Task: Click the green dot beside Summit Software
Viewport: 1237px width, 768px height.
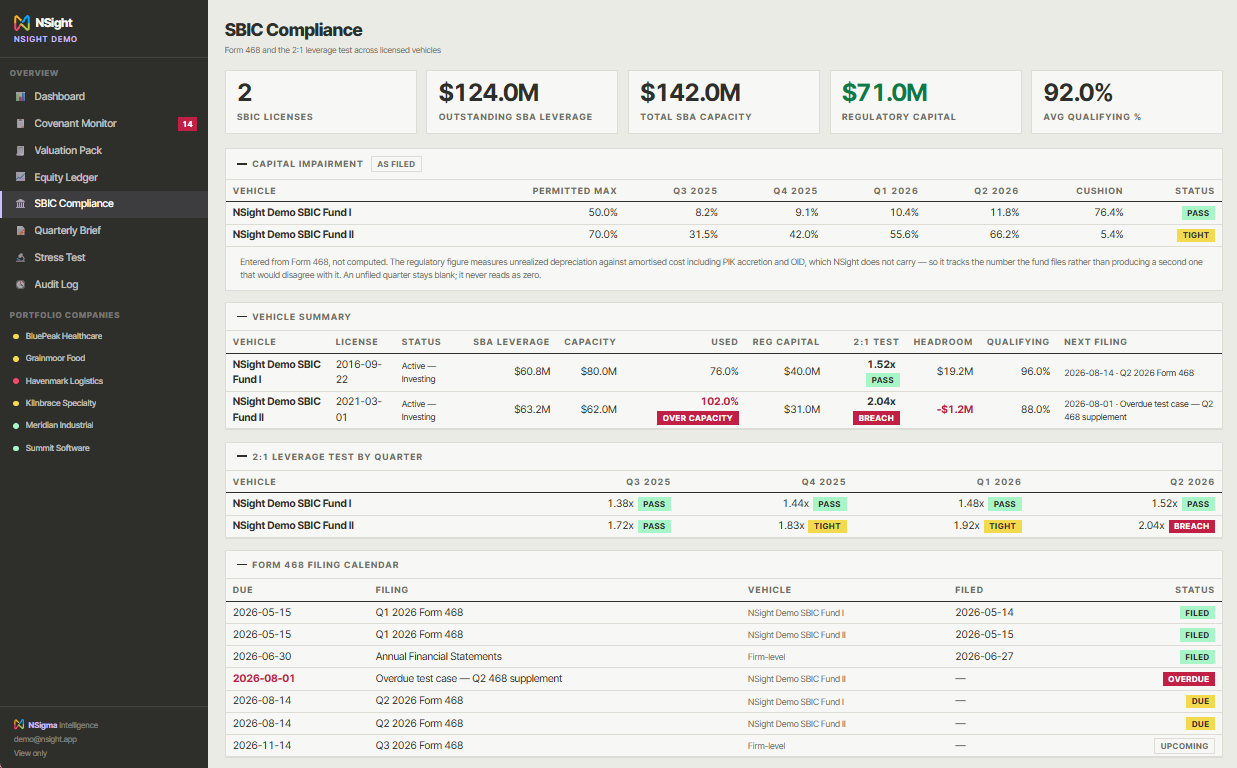Action: [15, 448]
